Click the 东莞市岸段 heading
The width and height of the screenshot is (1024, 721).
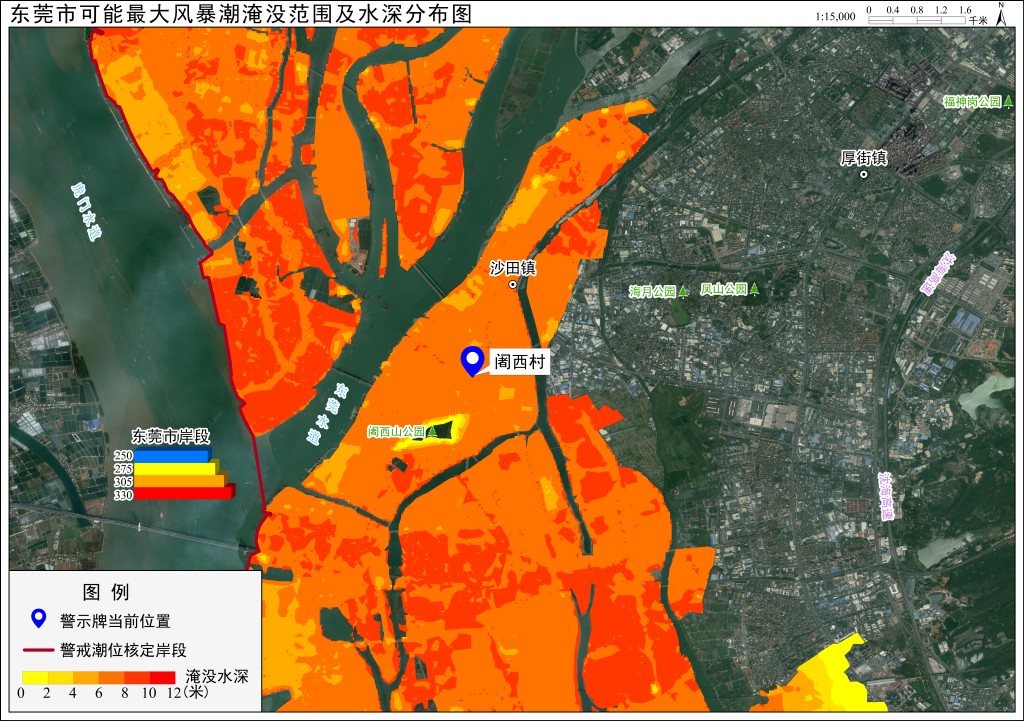[170, 436]
